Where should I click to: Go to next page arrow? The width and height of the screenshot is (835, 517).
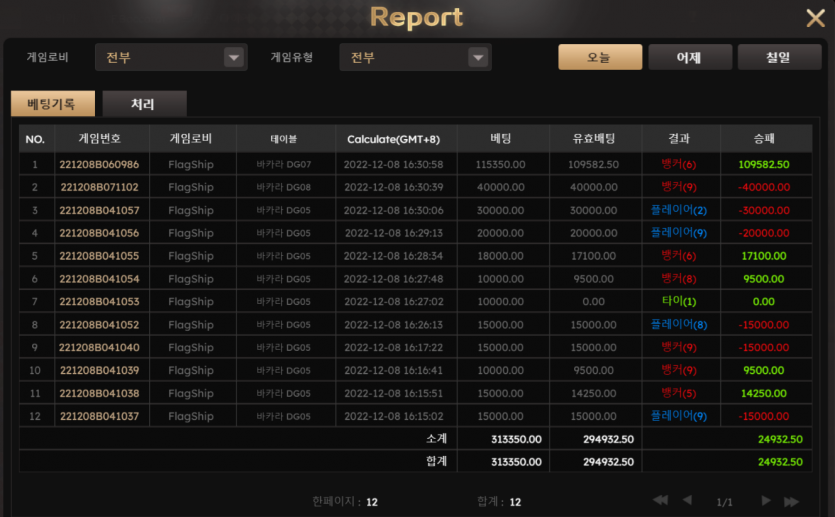pyautogui.click(x=766, y=500)
